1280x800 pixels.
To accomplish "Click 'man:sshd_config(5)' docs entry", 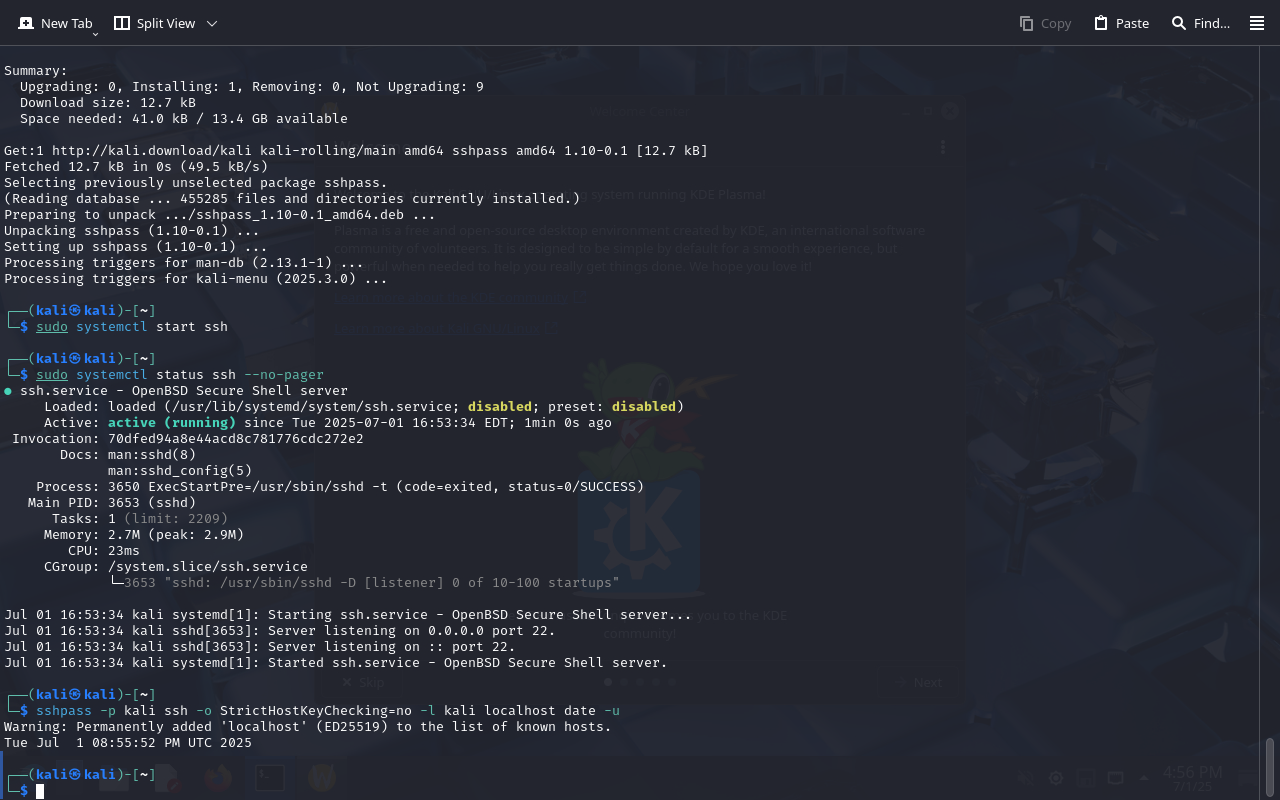I will pos(180,471).
